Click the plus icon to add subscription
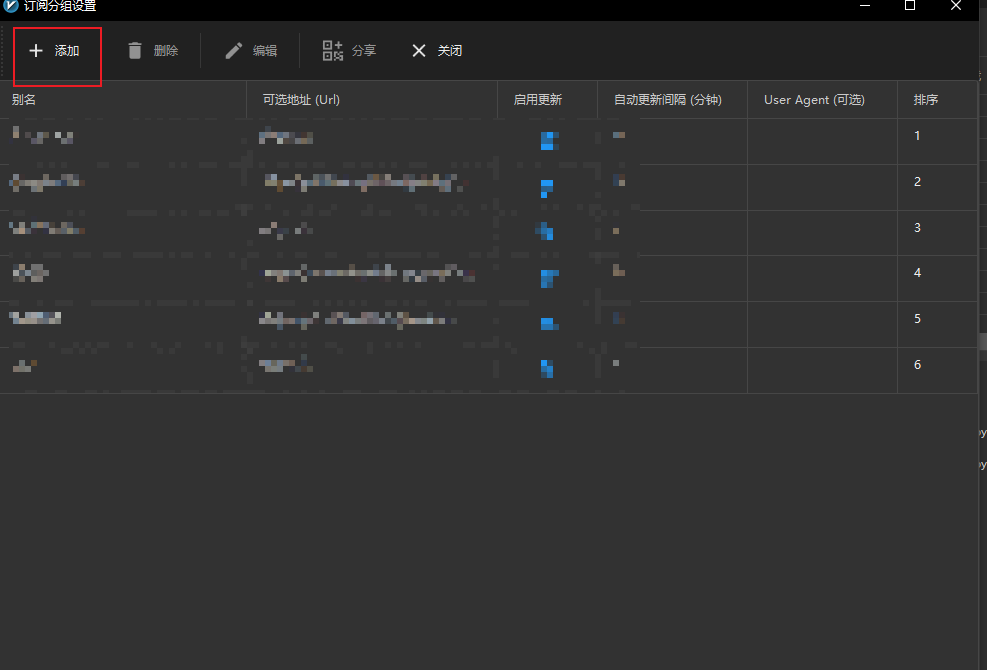Image resolution: width=987 pixels, height=670 pixels. [x=36, y=51]
